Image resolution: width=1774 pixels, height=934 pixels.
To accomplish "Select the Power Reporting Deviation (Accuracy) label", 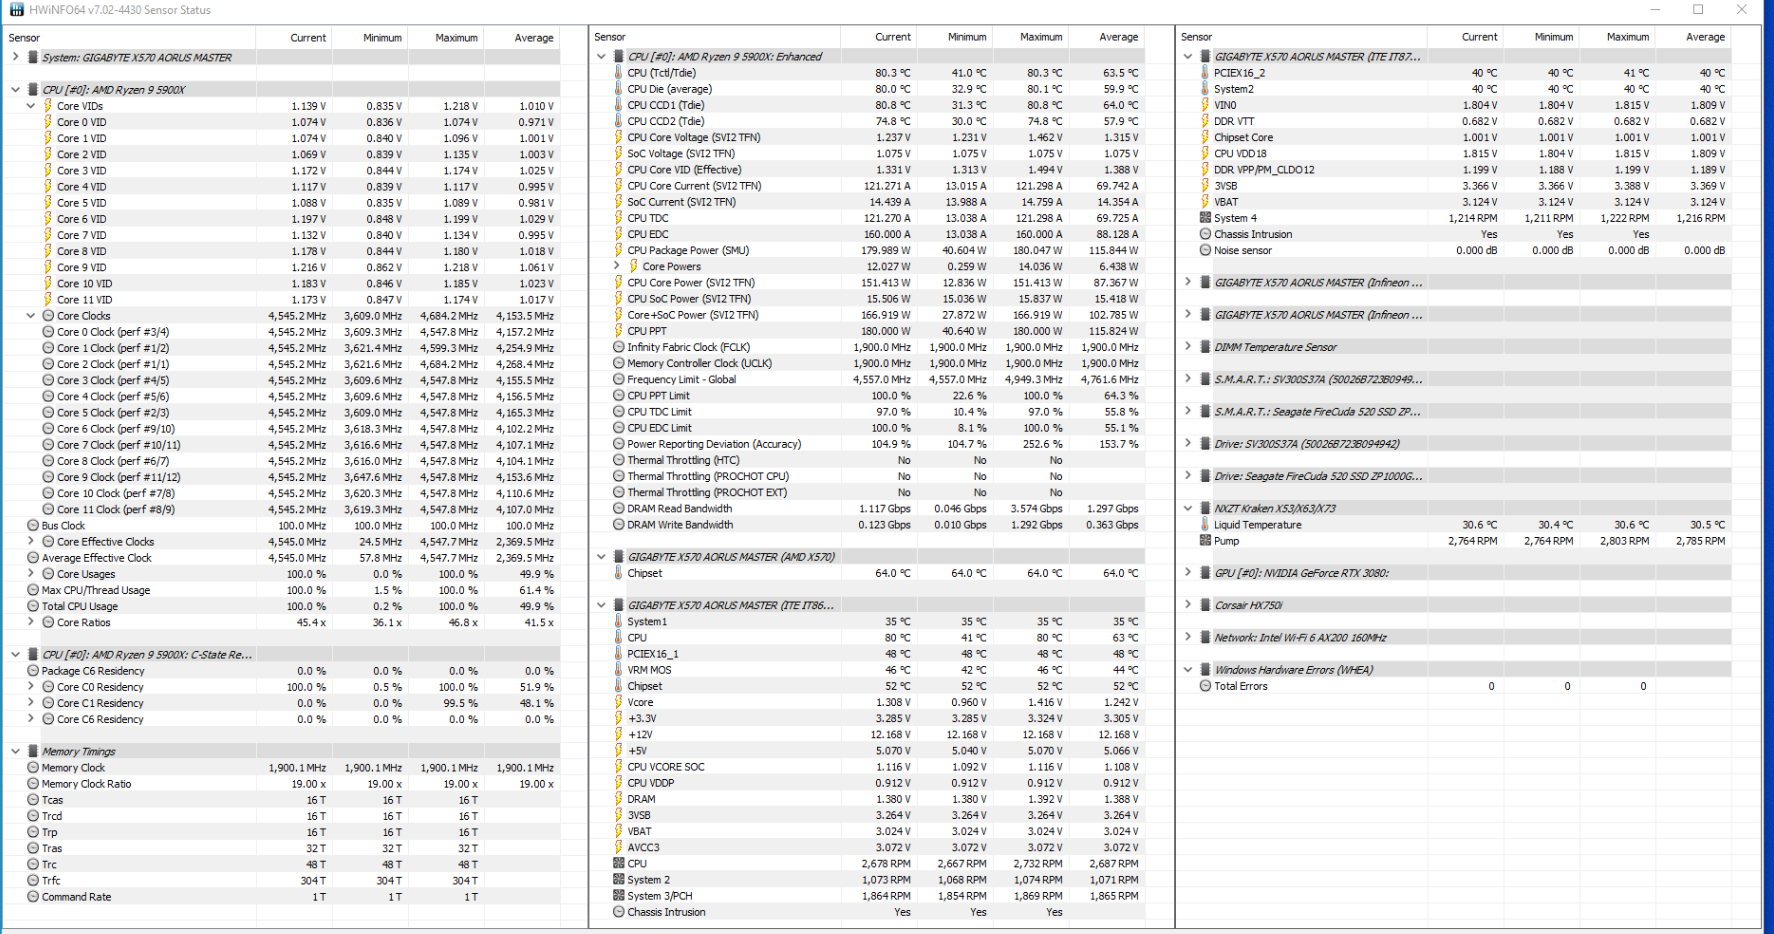I will (714, 444).
